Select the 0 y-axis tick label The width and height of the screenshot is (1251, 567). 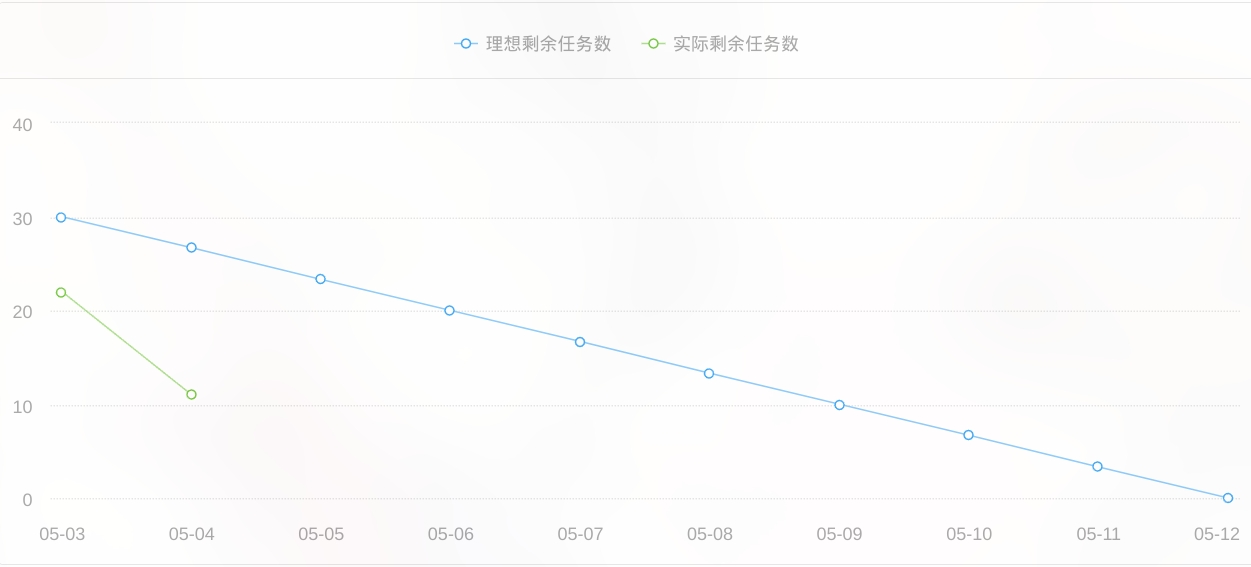click(27, 500)
